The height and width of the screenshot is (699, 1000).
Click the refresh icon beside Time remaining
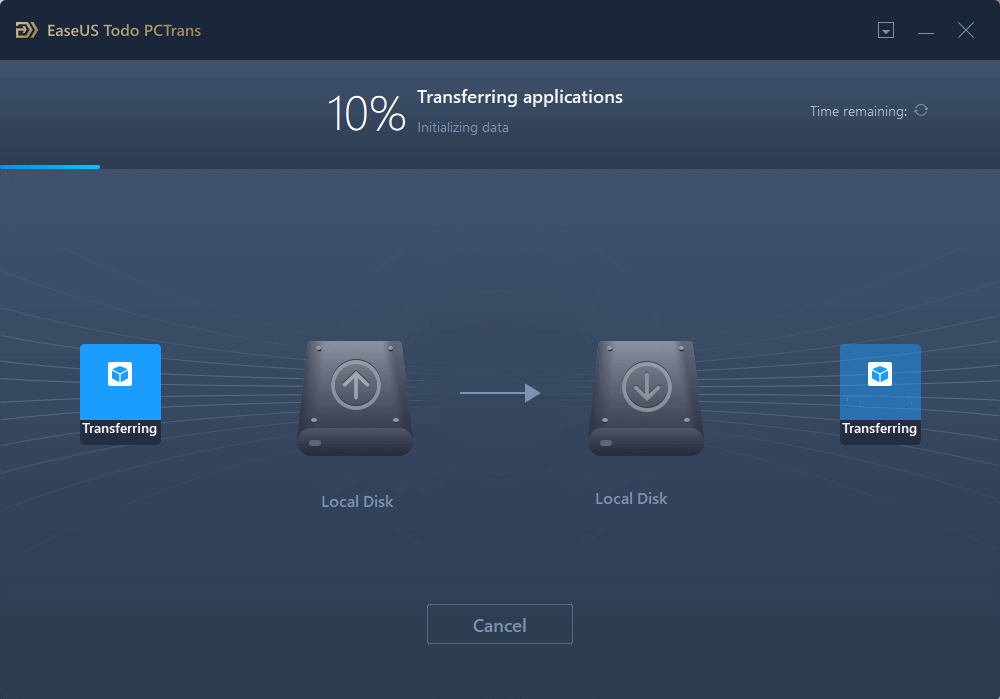pyautogui.click(x=921, y=111)
